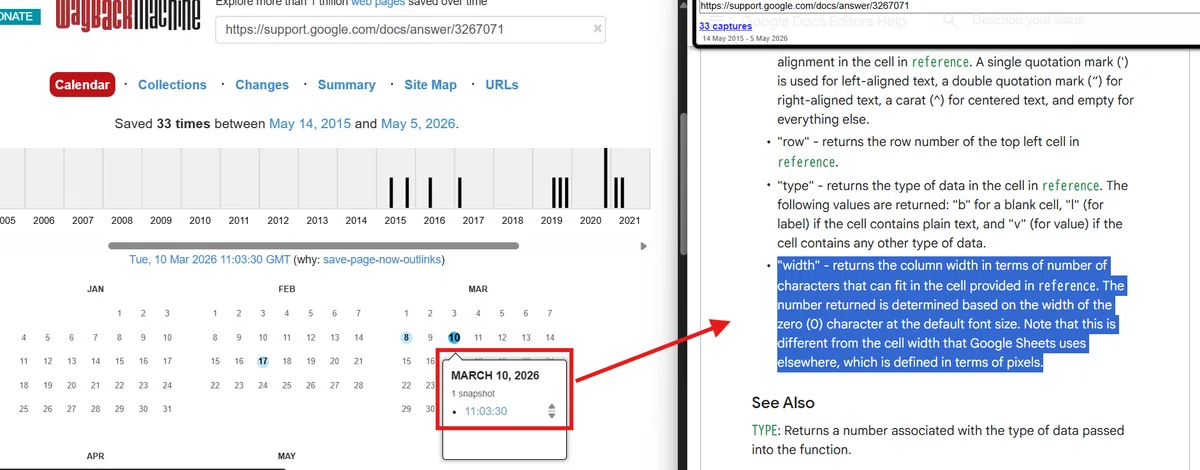Click the partly visible Donate button
Viewport: 1200px width, 470px height.
tap(20, 16)
